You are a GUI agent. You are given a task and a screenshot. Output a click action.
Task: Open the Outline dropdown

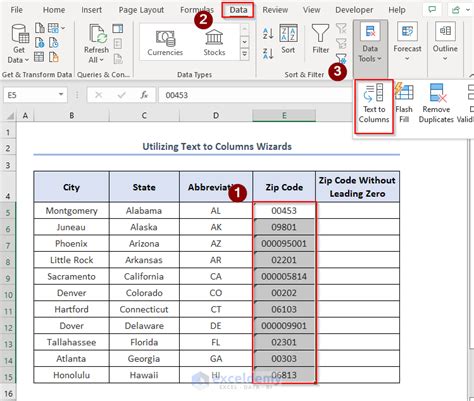tap(445, 42)
